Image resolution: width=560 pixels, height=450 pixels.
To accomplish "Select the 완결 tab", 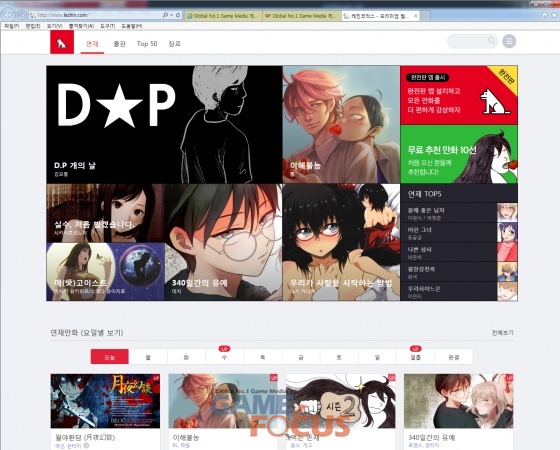I will (x=454, y=357).
